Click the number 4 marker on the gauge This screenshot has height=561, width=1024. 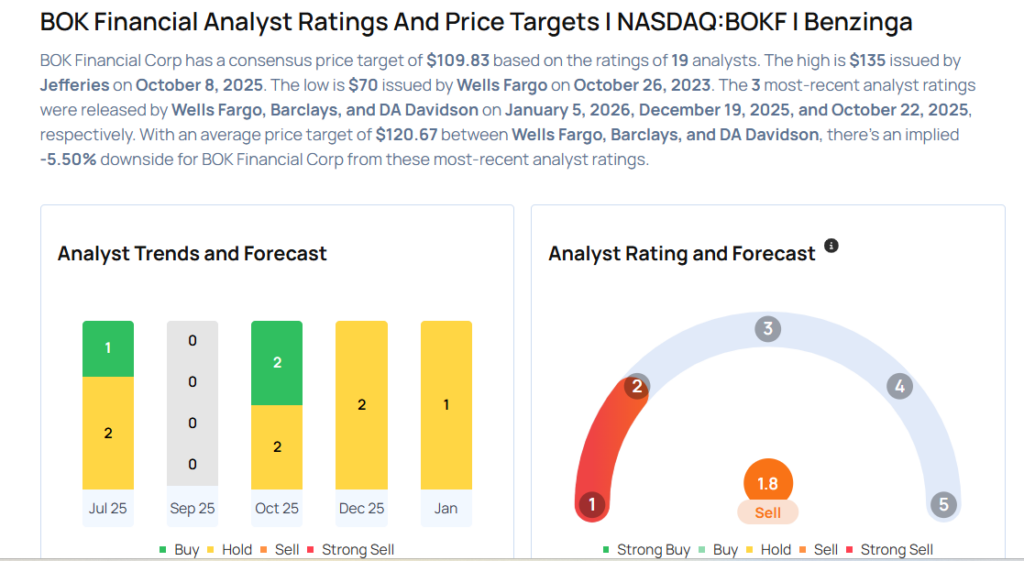(x=899, y=387)
